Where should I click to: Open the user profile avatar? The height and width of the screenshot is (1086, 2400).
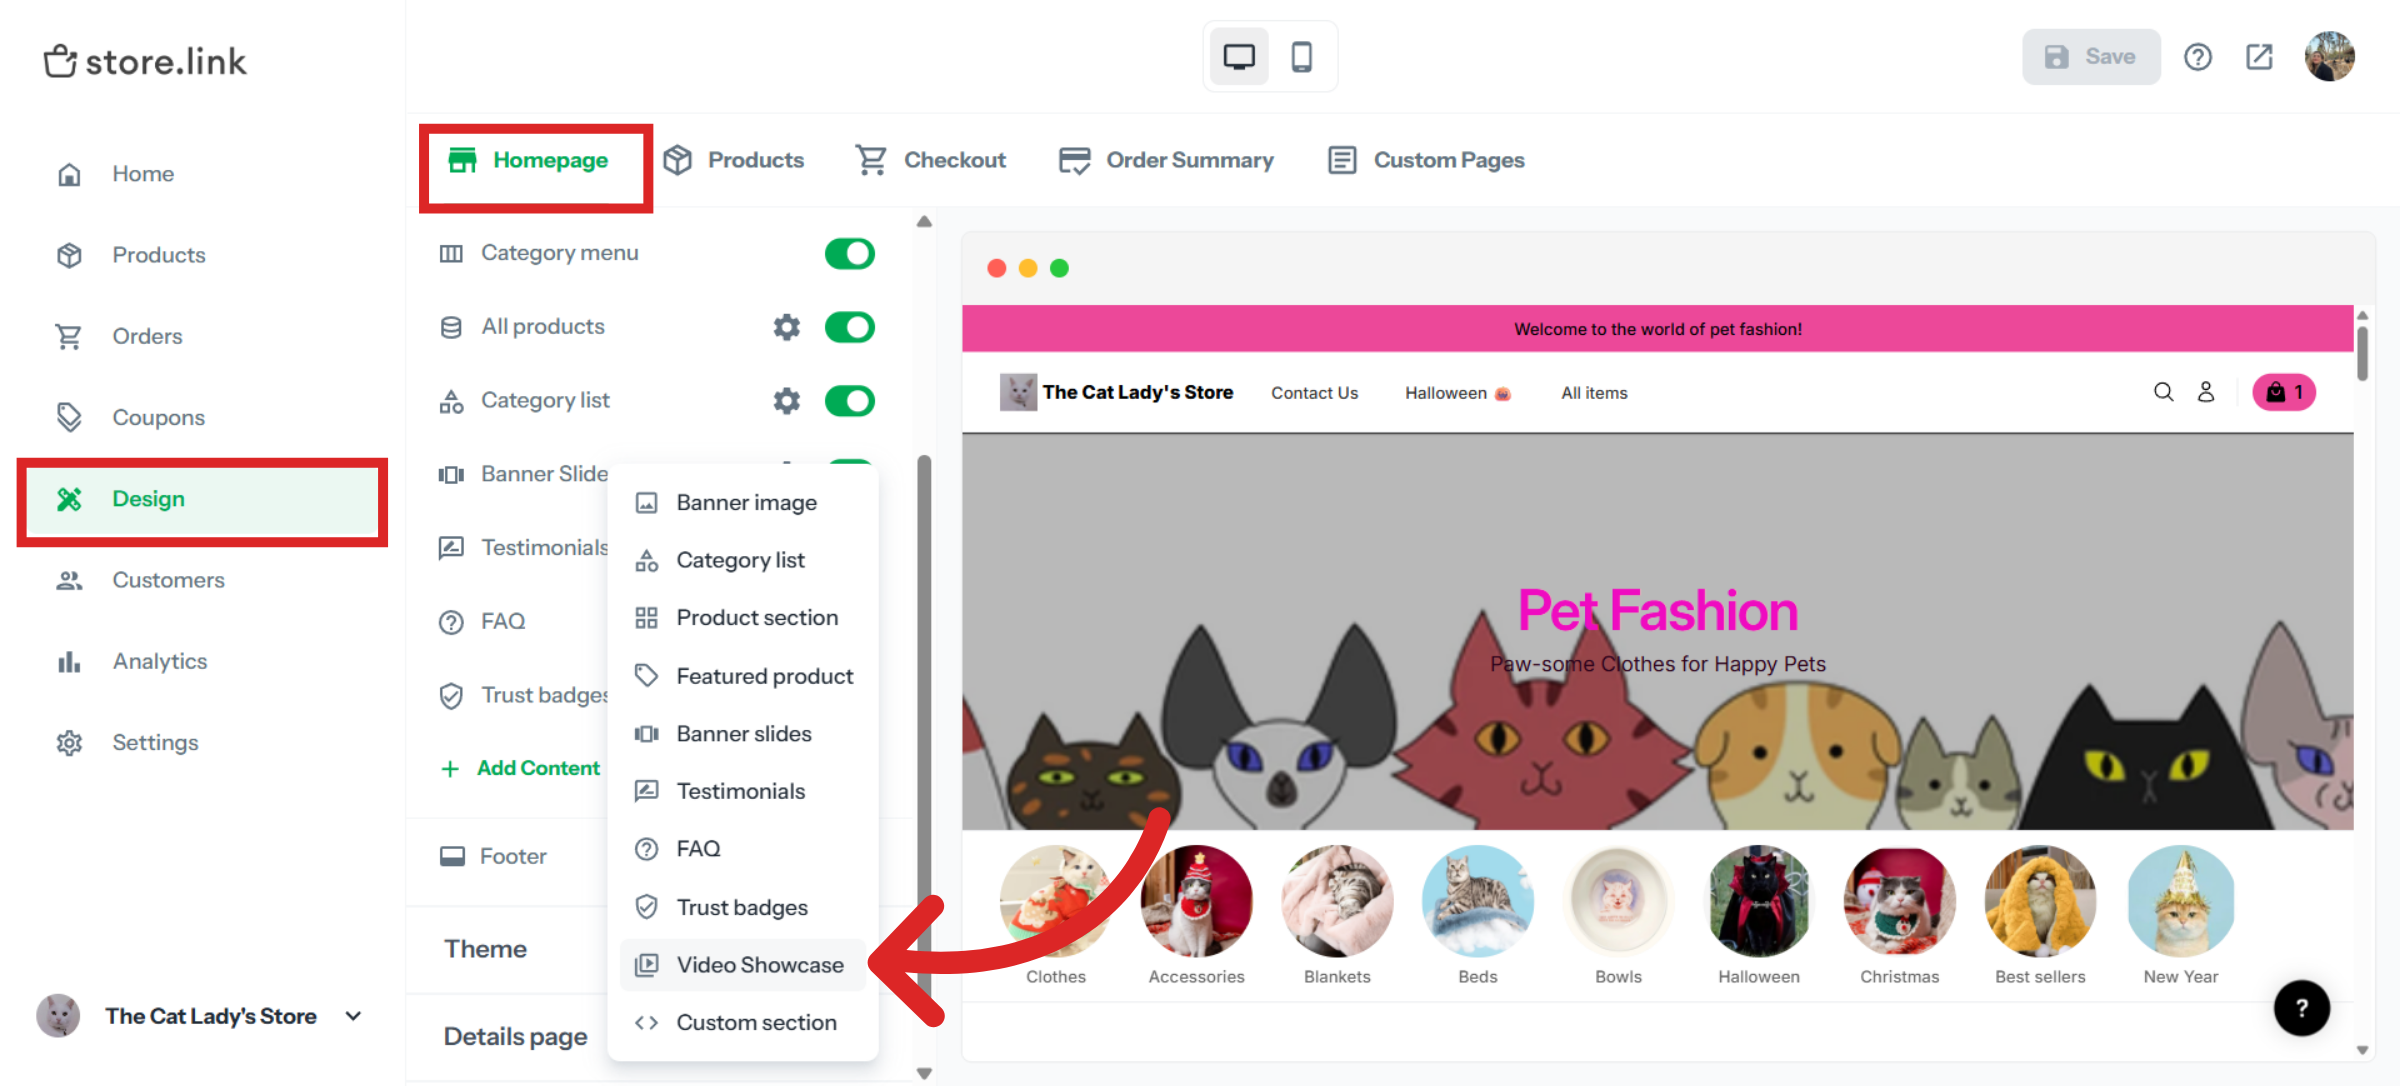click(x=2329, y=56)
